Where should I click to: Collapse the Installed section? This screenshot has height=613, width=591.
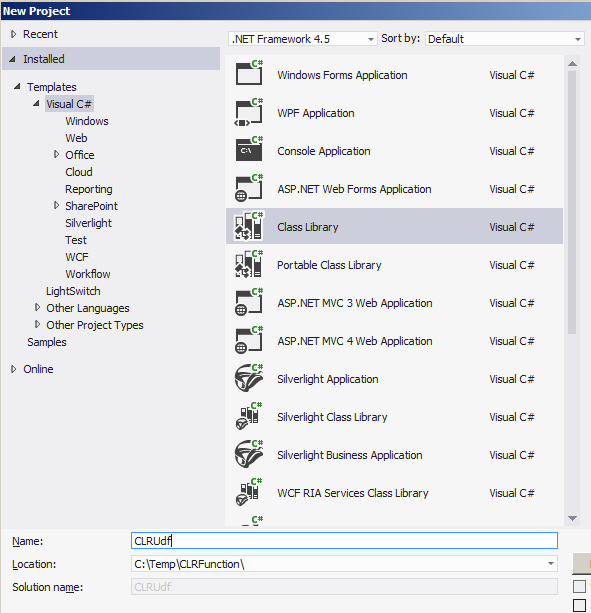click(x=13, y=59)
